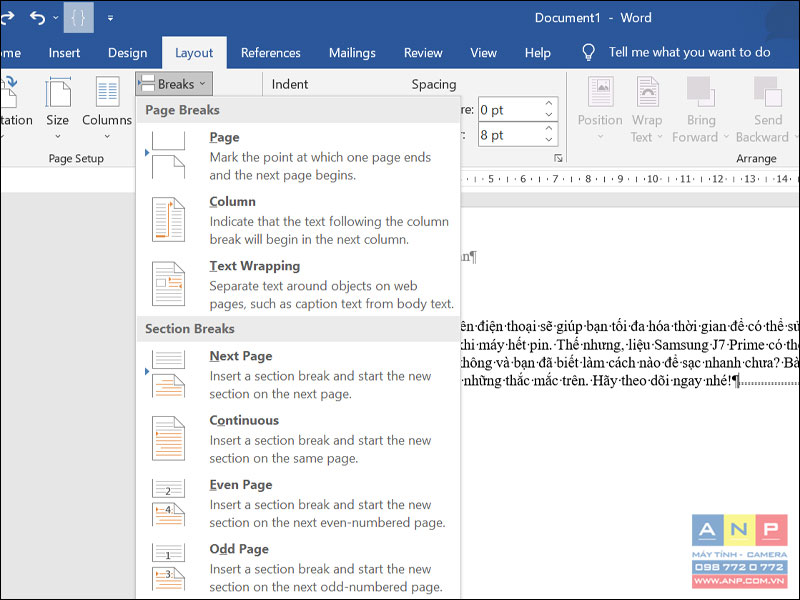Switch to the Design tab

(x=128, y=53)
